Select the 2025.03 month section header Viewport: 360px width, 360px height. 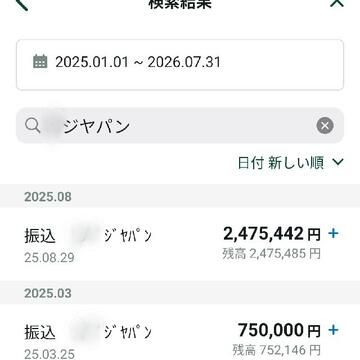coord(180,293)
